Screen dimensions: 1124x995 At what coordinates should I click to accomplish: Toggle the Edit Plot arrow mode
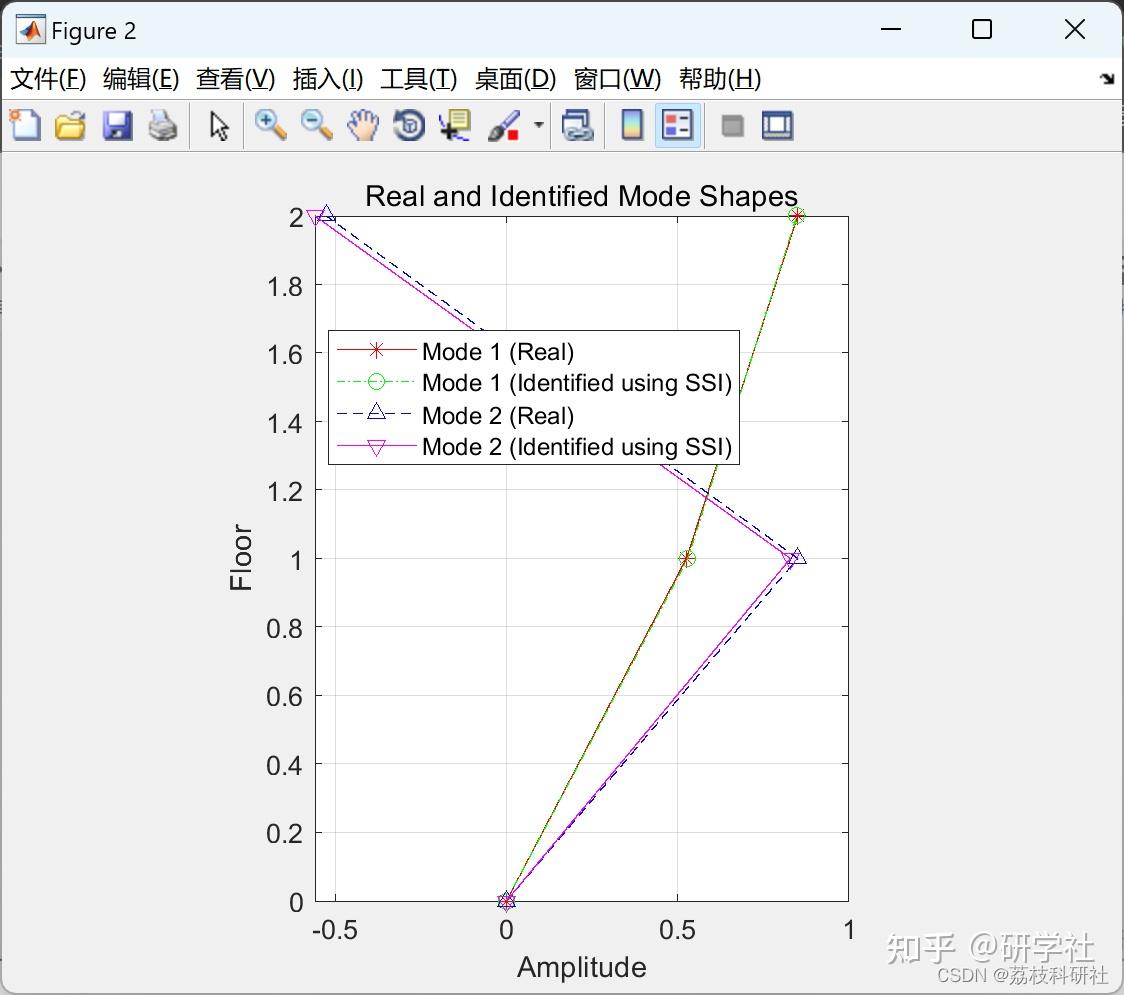[216, 125]
